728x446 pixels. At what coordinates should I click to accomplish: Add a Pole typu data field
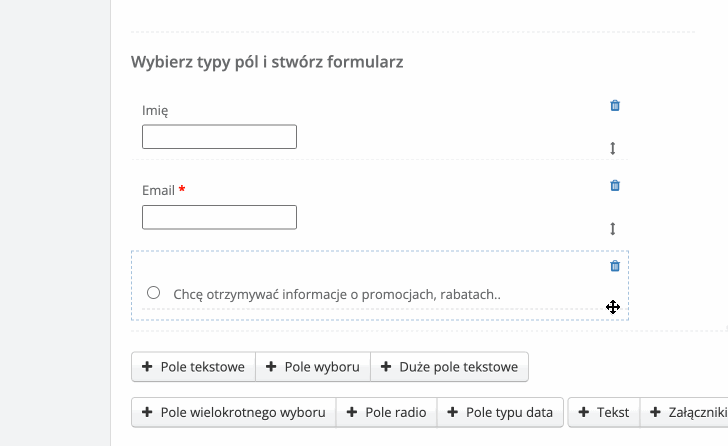pos(499,412)
